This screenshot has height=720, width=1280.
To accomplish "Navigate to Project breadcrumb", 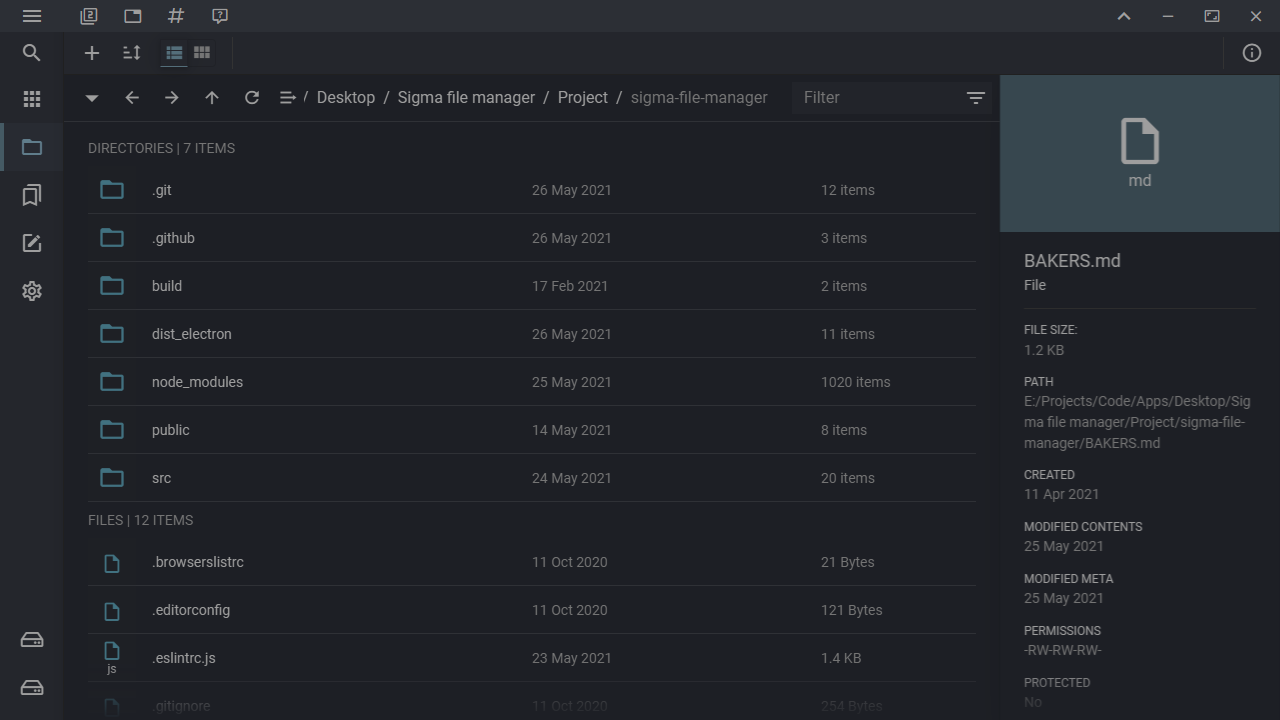I will point(583,97).
